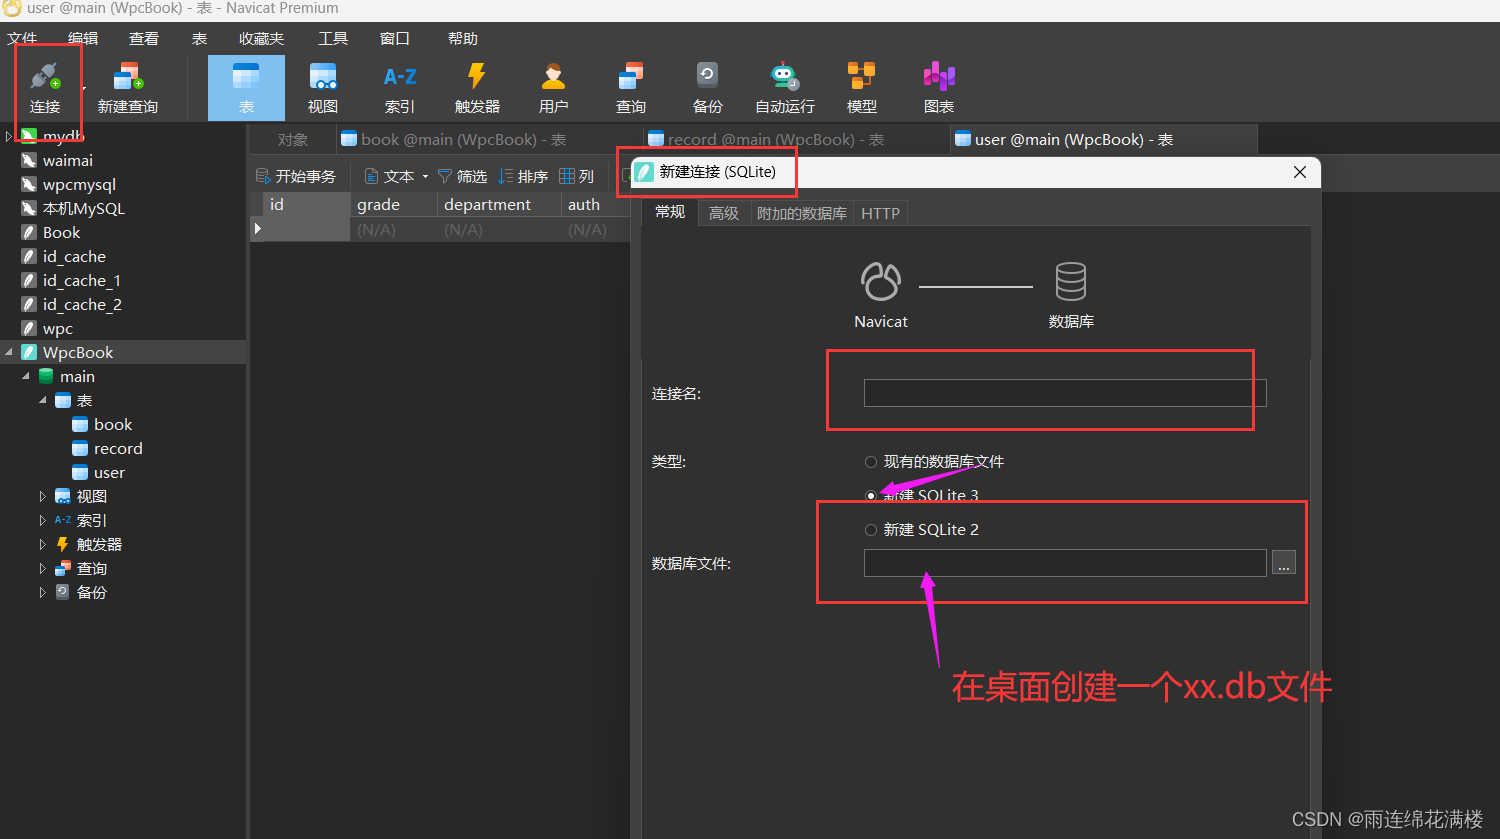Screen dimensions: 1500x839
Task: Click the connection name (连接名) input field
Action: tap(1065, 393)
